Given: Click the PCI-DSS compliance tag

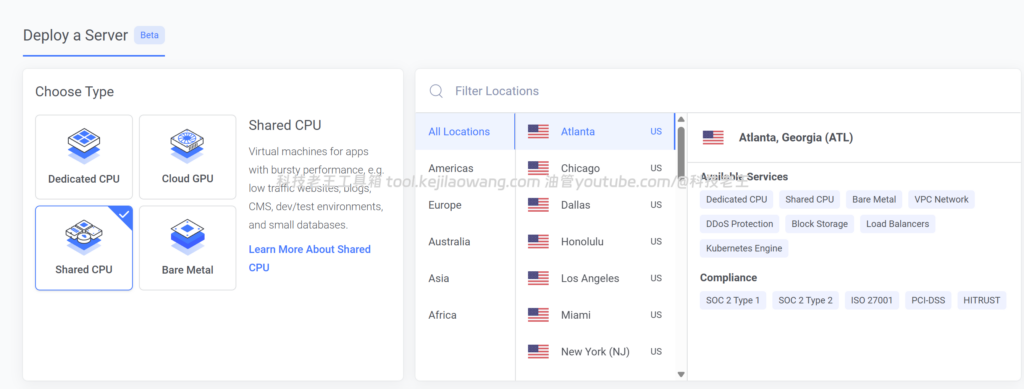Looking at the screenshot, I should tap(928, 301).
